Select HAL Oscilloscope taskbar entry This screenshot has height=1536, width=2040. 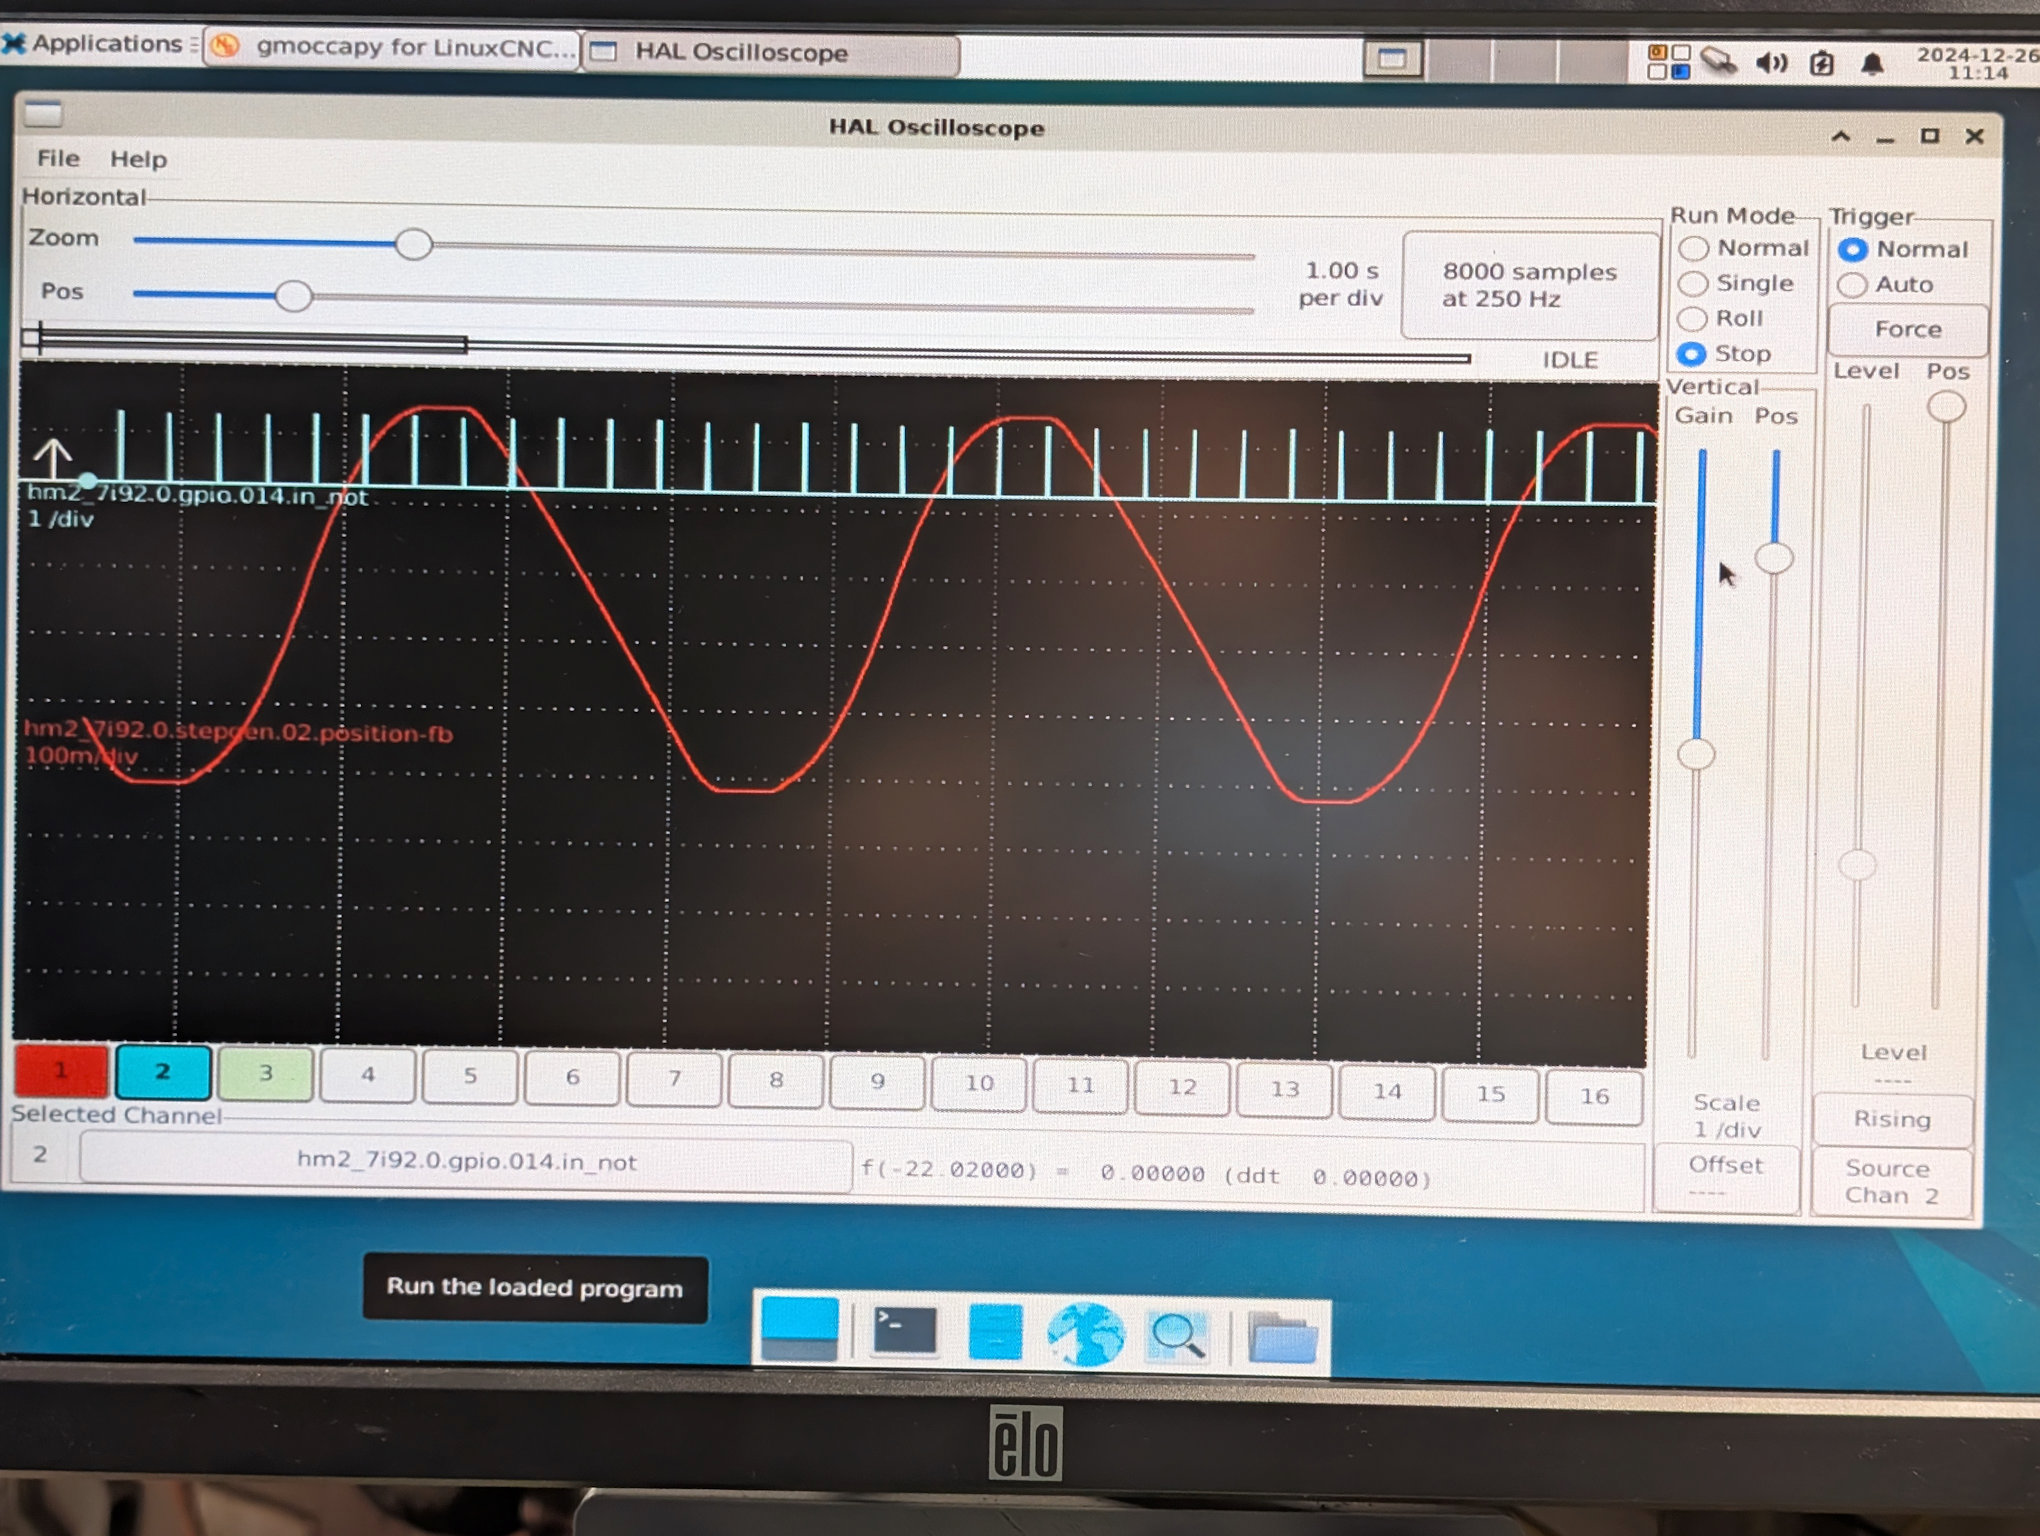tap(770, 53)
